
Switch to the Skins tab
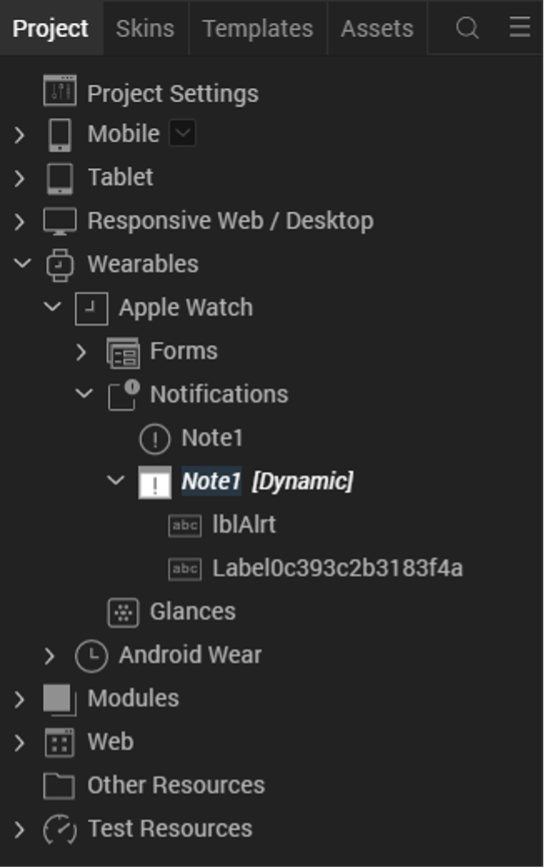click(145, 28)
